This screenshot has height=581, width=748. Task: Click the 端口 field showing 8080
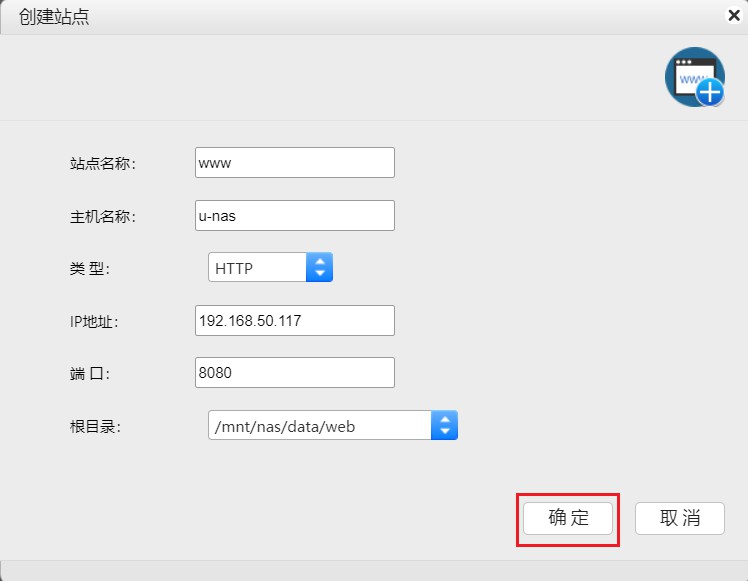294,373
